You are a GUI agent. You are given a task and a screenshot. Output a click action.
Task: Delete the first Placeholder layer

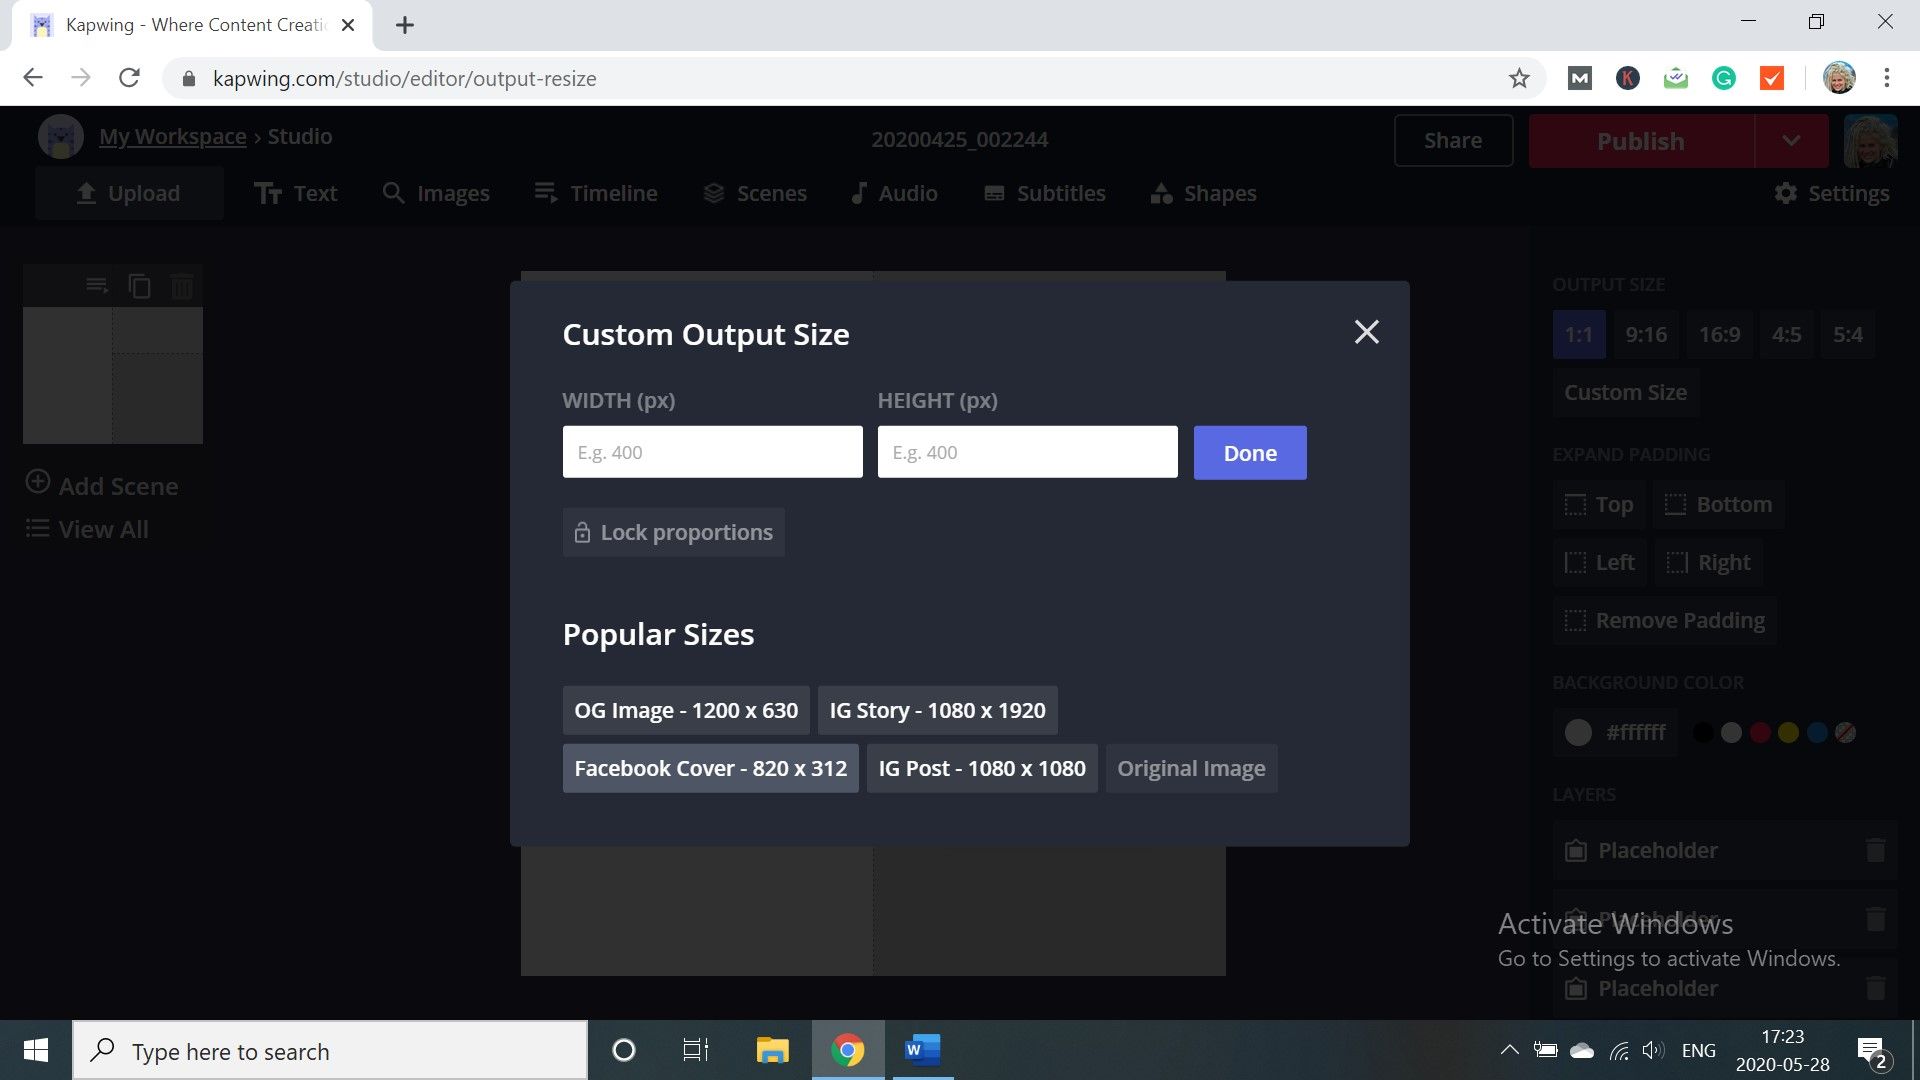click(x=1875, y=850)
